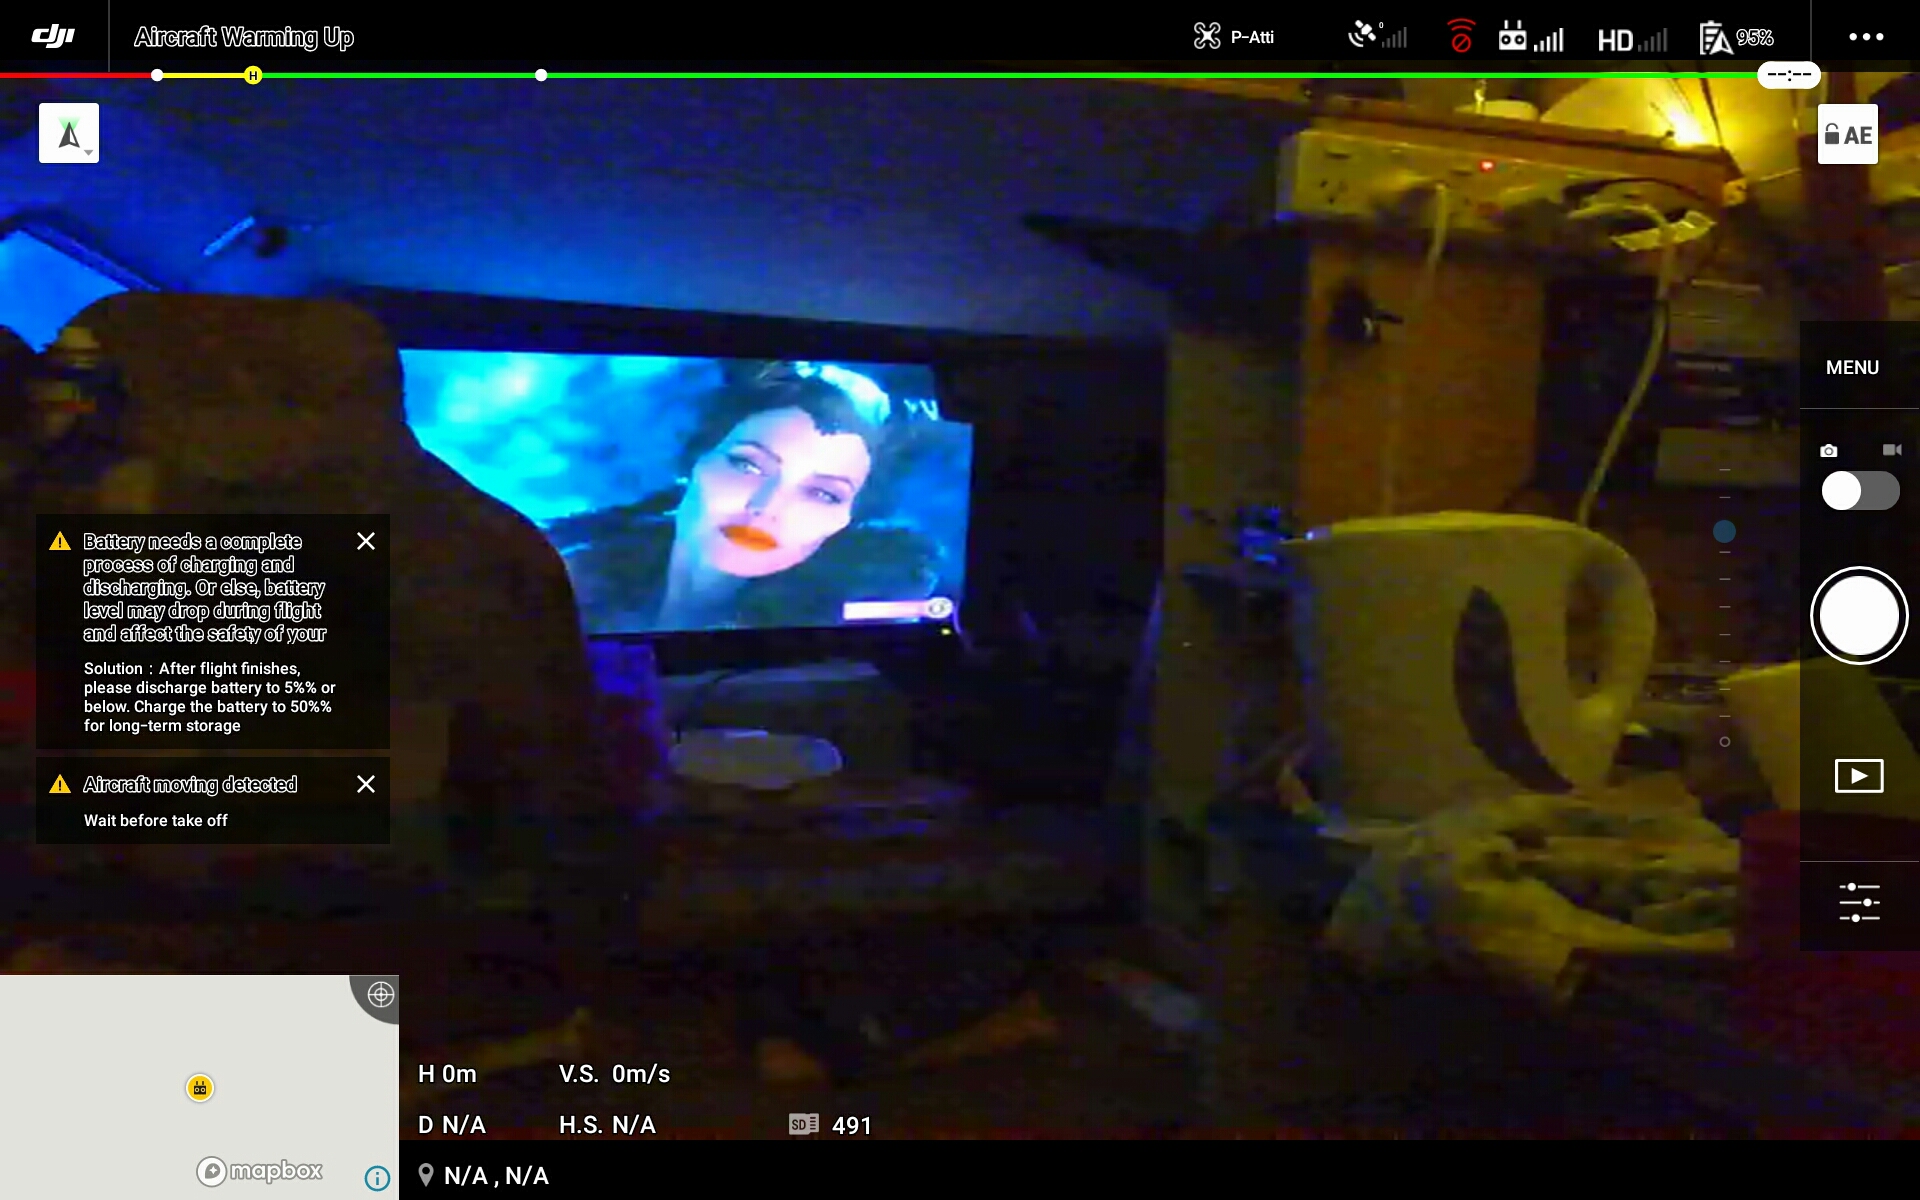Select the video recorder mode icon
This screenshot has height=1200, width=1920.
point(1892,450)
